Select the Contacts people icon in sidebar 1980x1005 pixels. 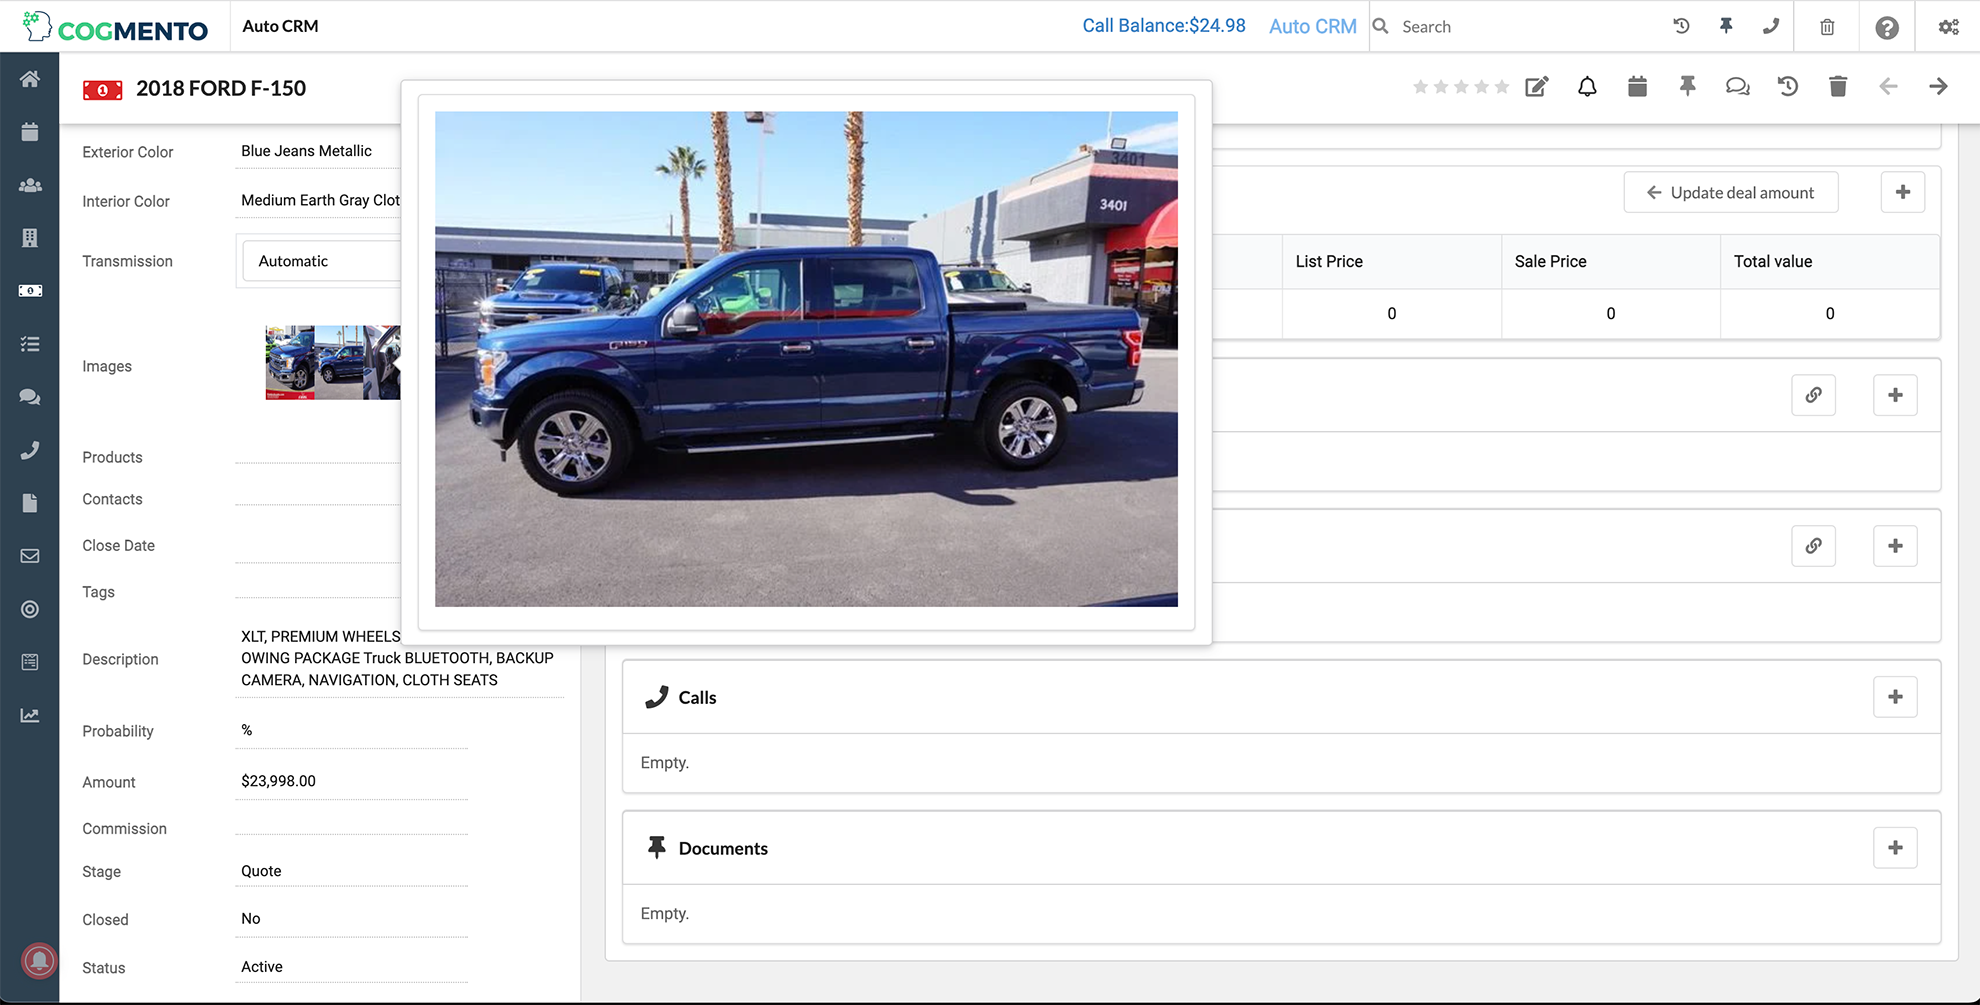tap(29, 185)
